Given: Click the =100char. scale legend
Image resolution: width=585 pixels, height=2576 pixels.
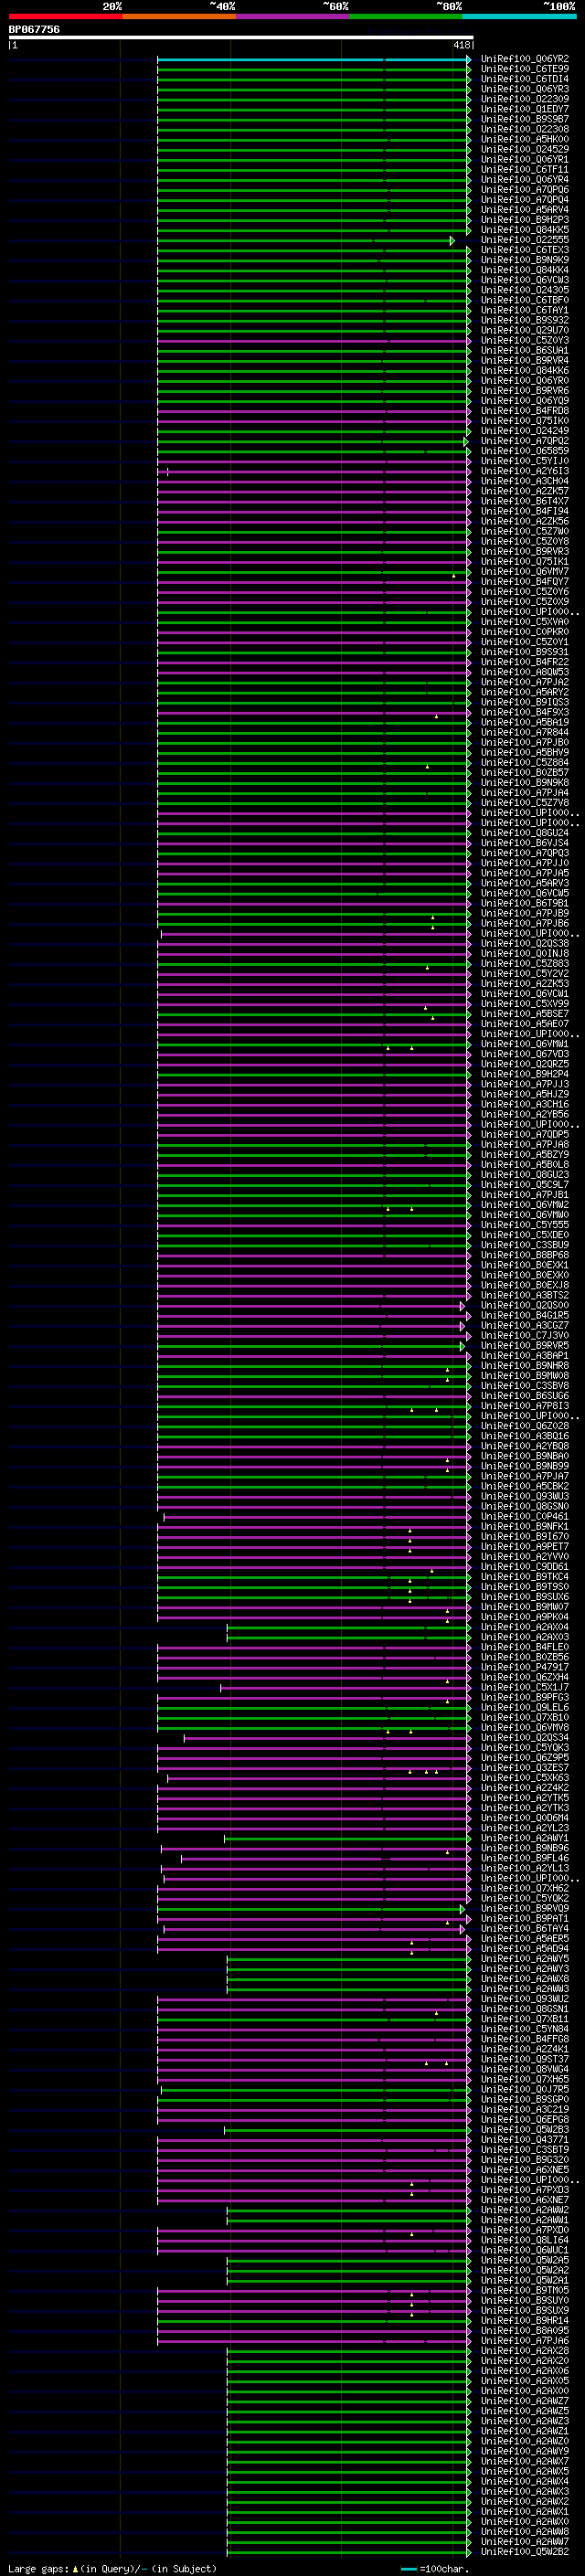Looking at the screenshot, I should click(434, 2569).
